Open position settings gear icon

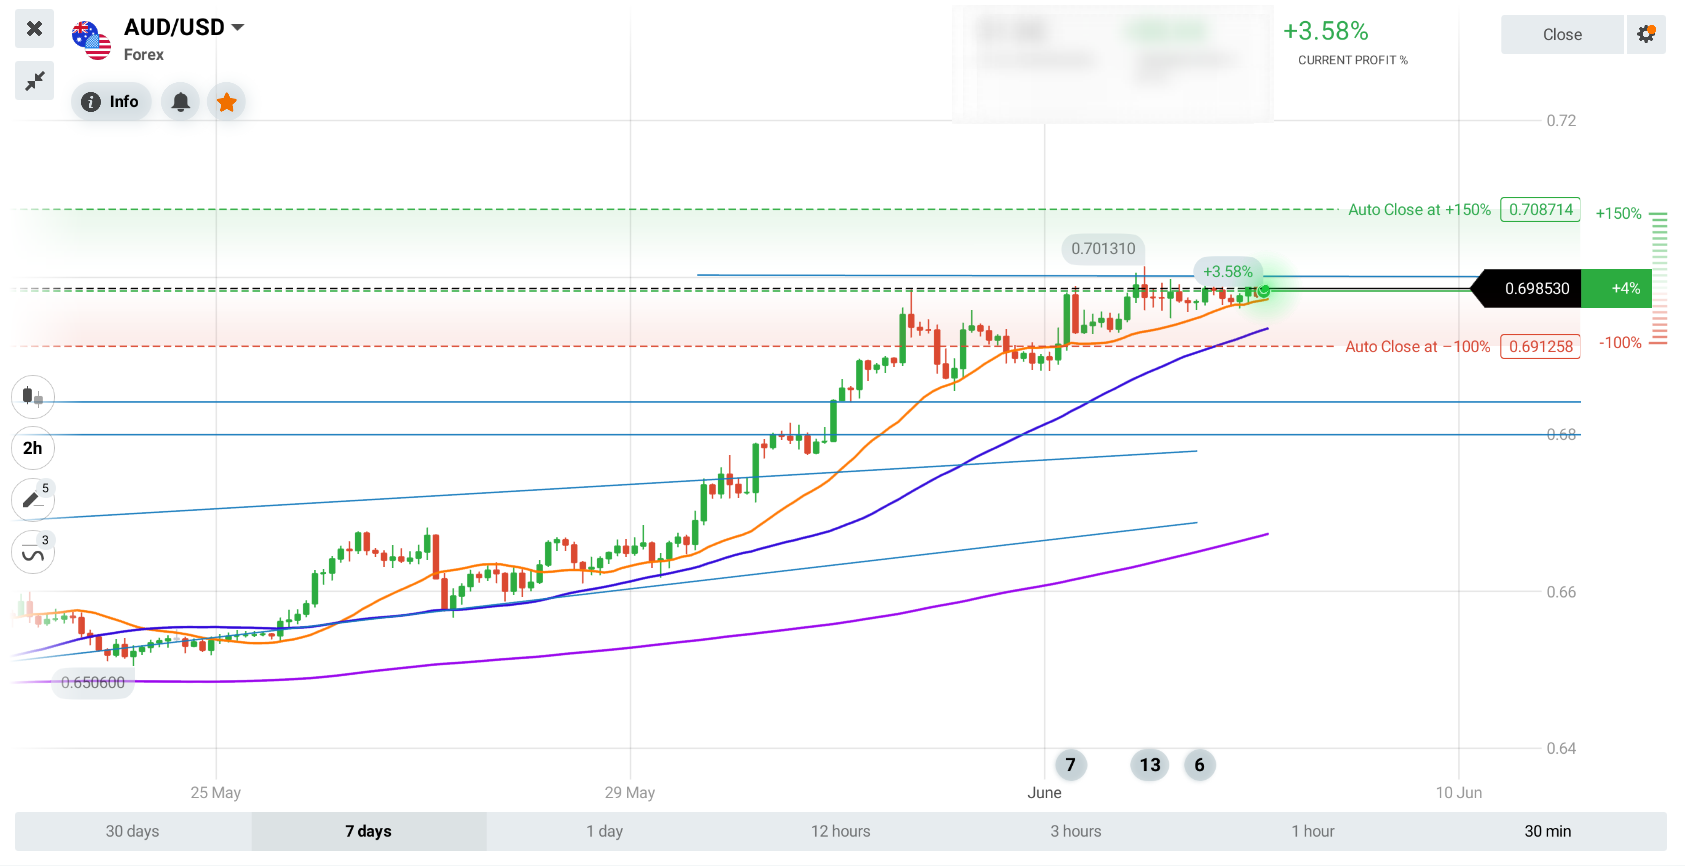click(1646, 34)
